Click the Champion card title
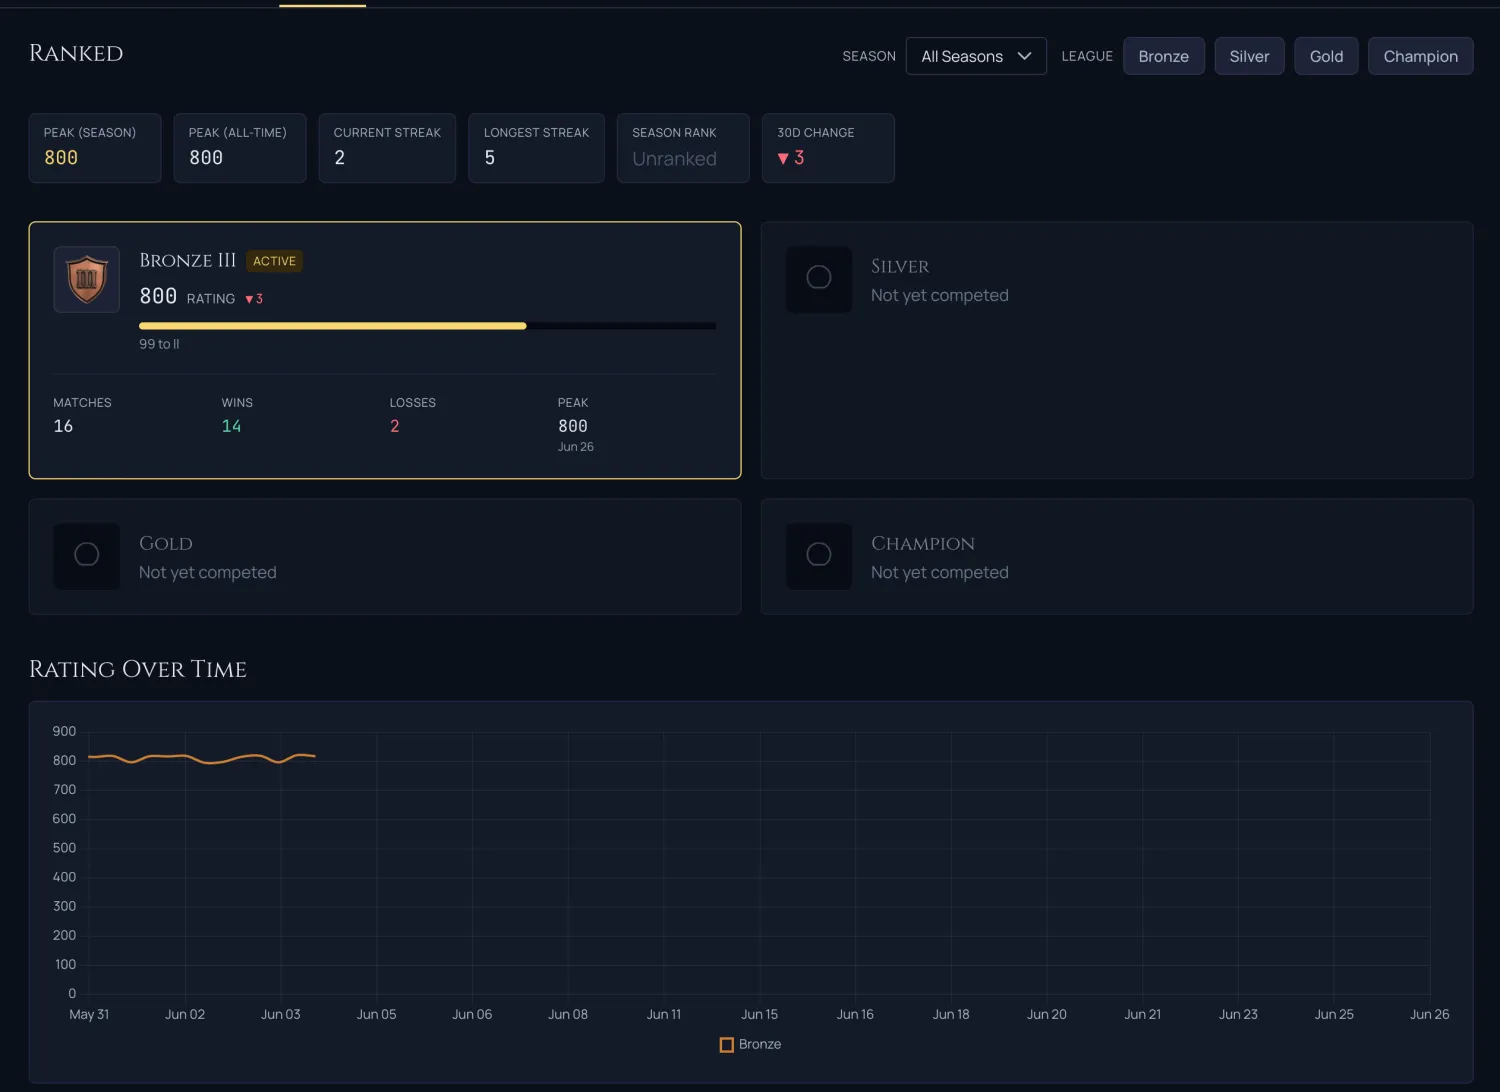Screen dimensions: 1500x1092 pos(923,543)
